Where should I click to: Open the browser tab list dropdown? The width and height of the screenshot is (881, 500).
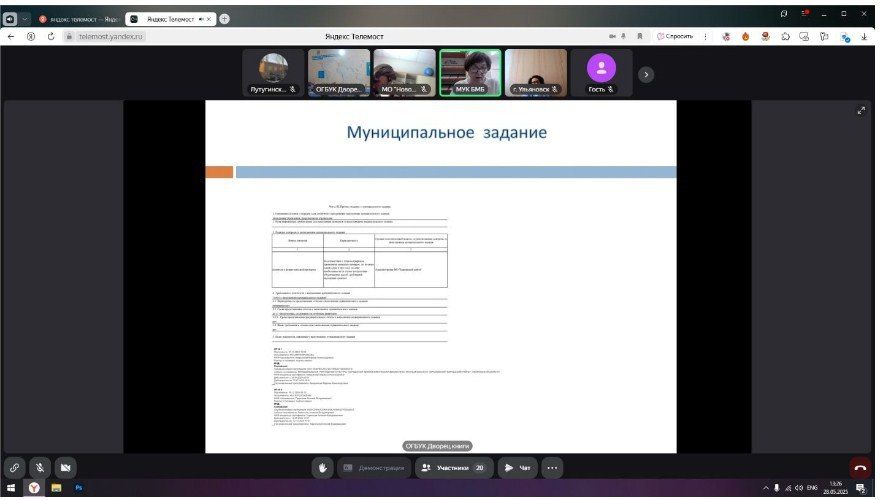pyautogui.click(x=25, y=19)
